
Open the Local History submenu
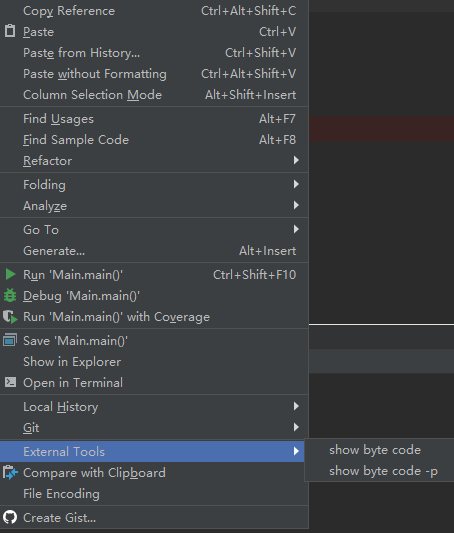154,407
